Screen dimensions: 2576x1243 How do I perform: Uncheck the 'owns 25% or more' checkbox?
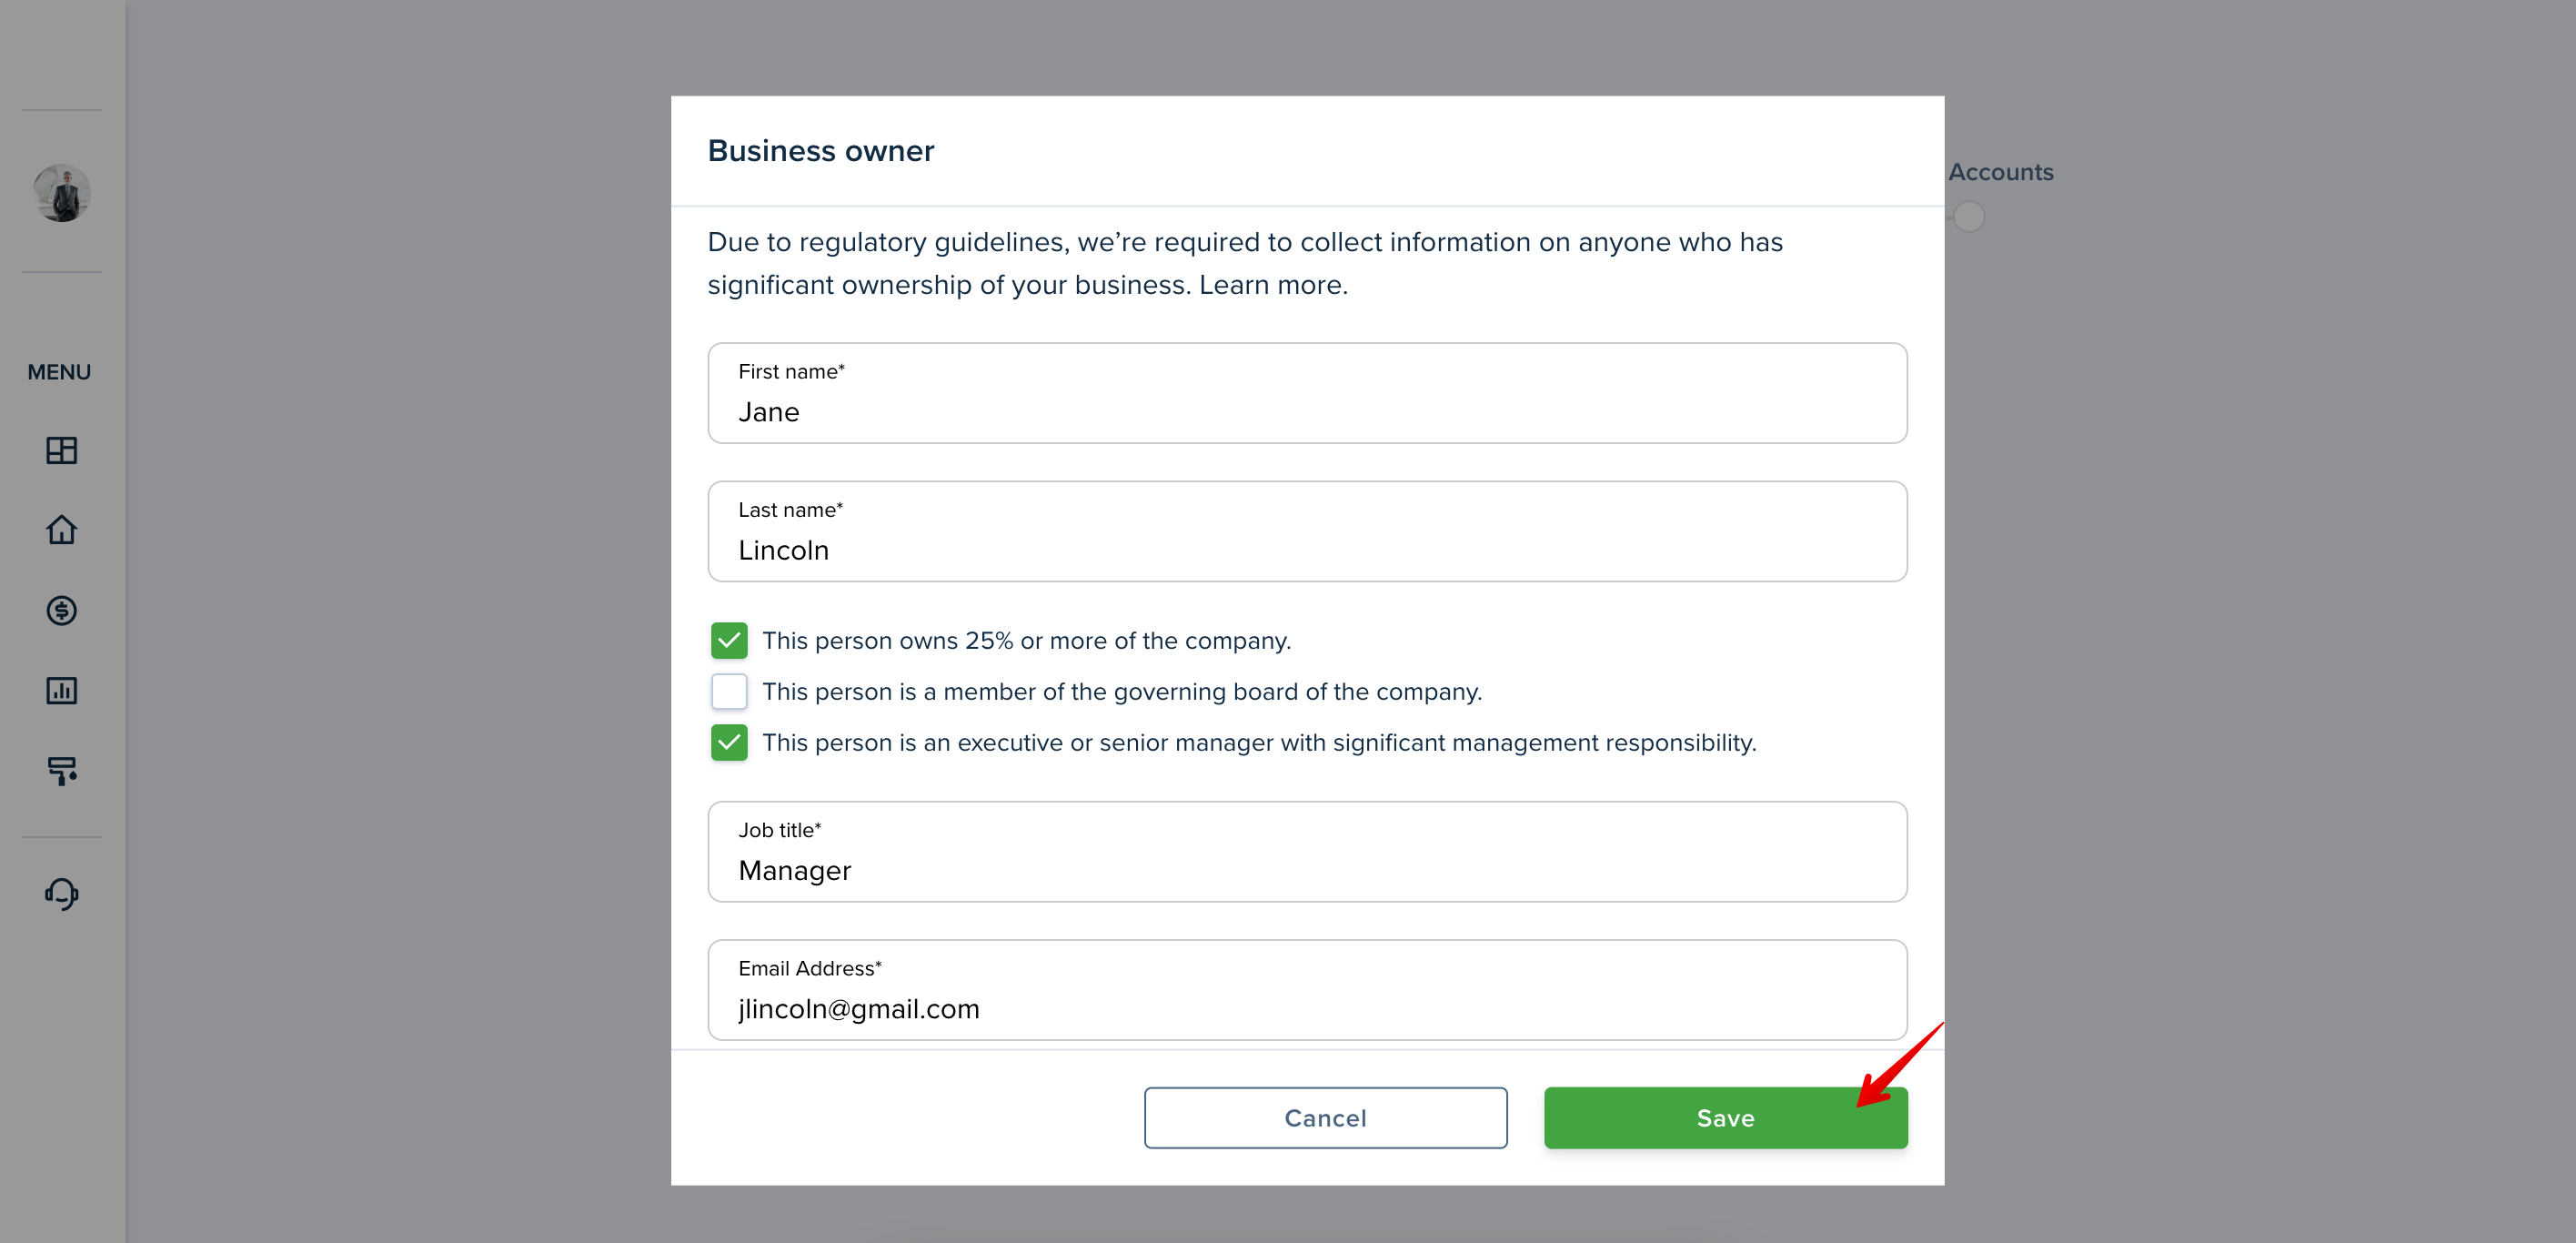click(729, 640)
